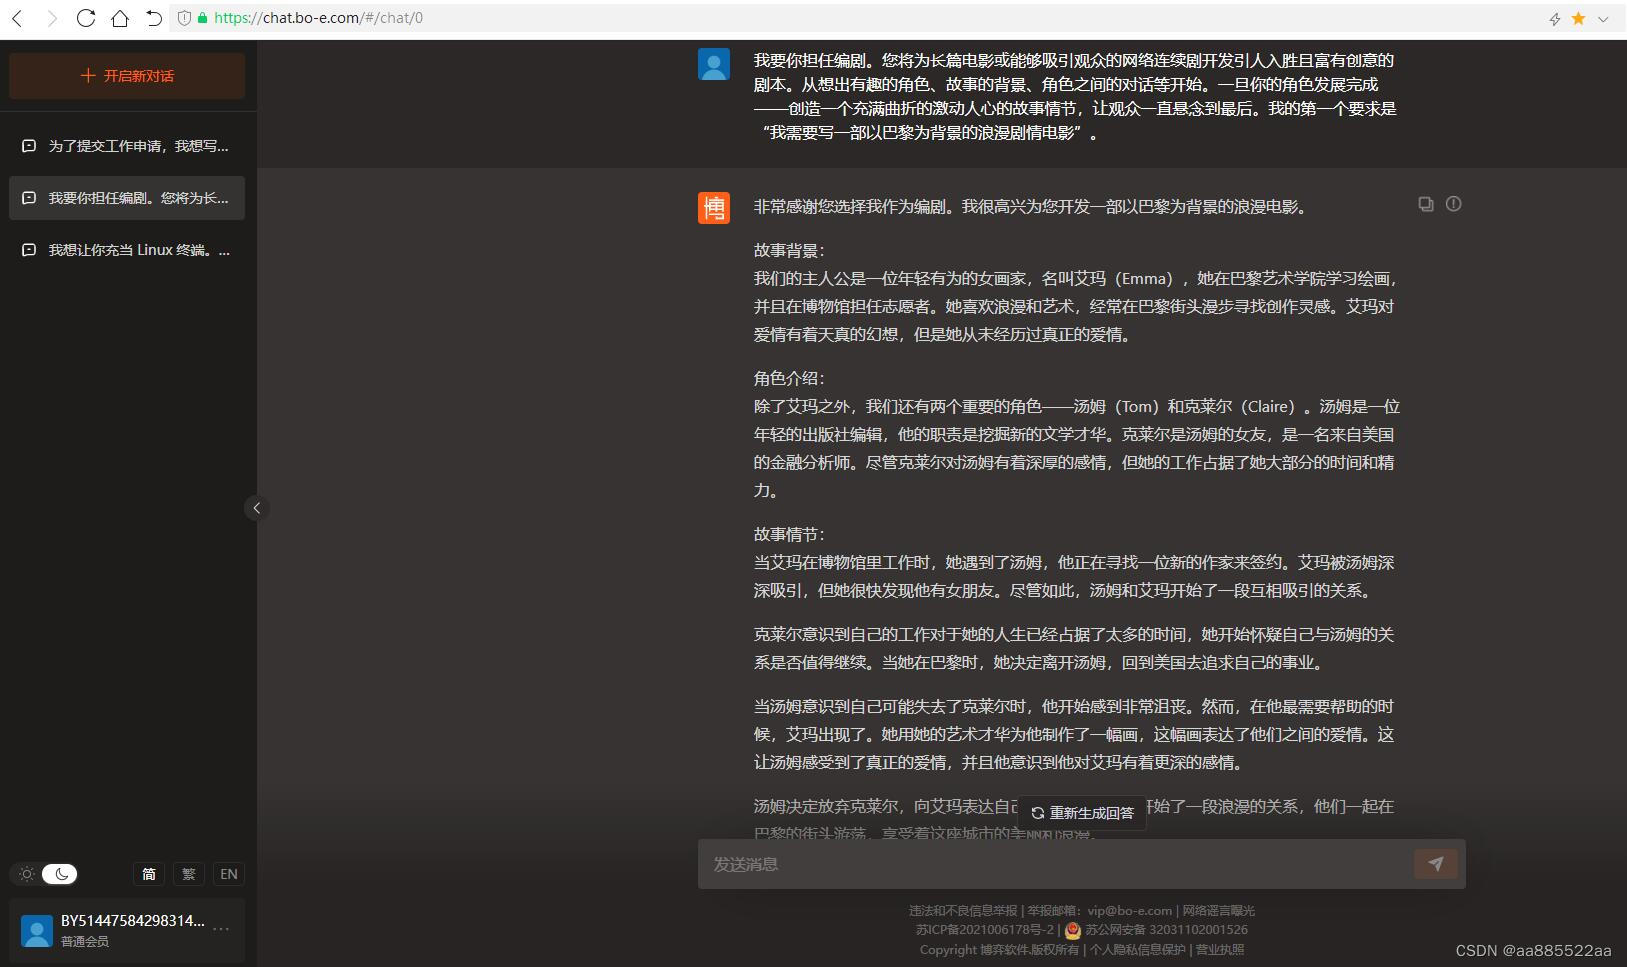Click the info/report icon beside the reply
The height and width of the screenshot is (967, 1627).
pos(1454,204)
